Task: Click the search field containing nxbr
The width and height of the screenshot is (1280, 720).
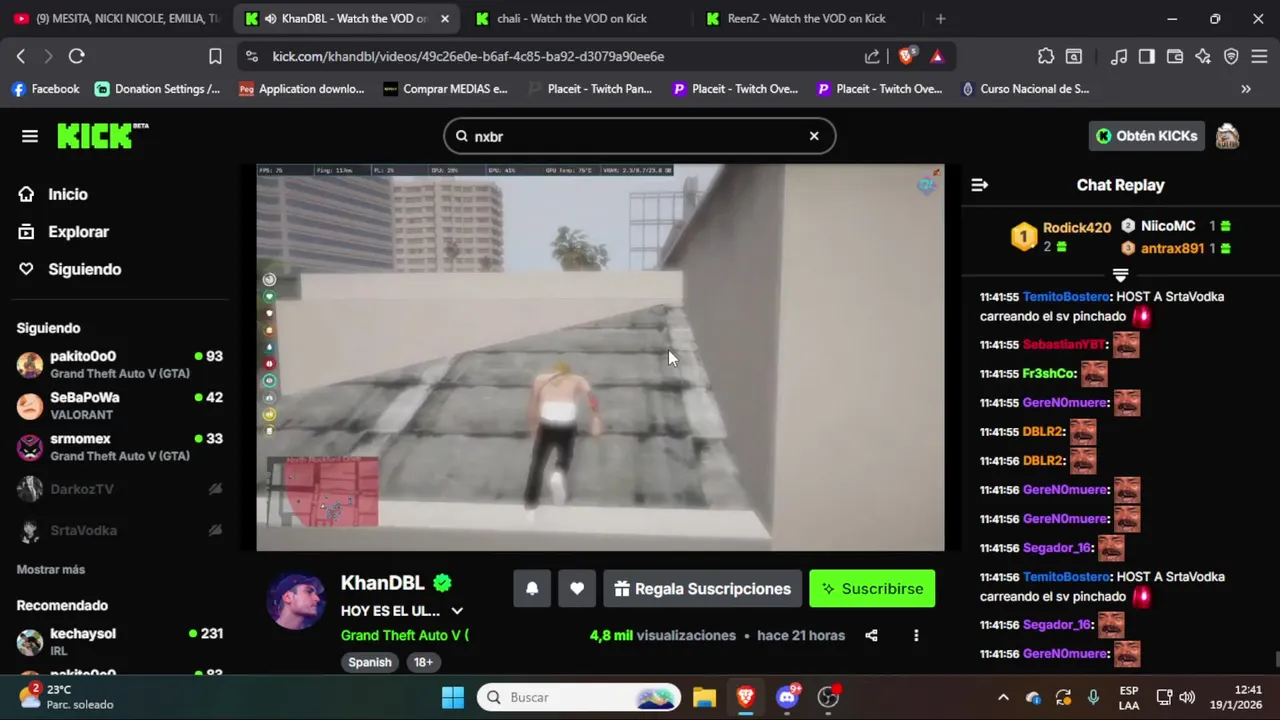Action: click(639, 136)
